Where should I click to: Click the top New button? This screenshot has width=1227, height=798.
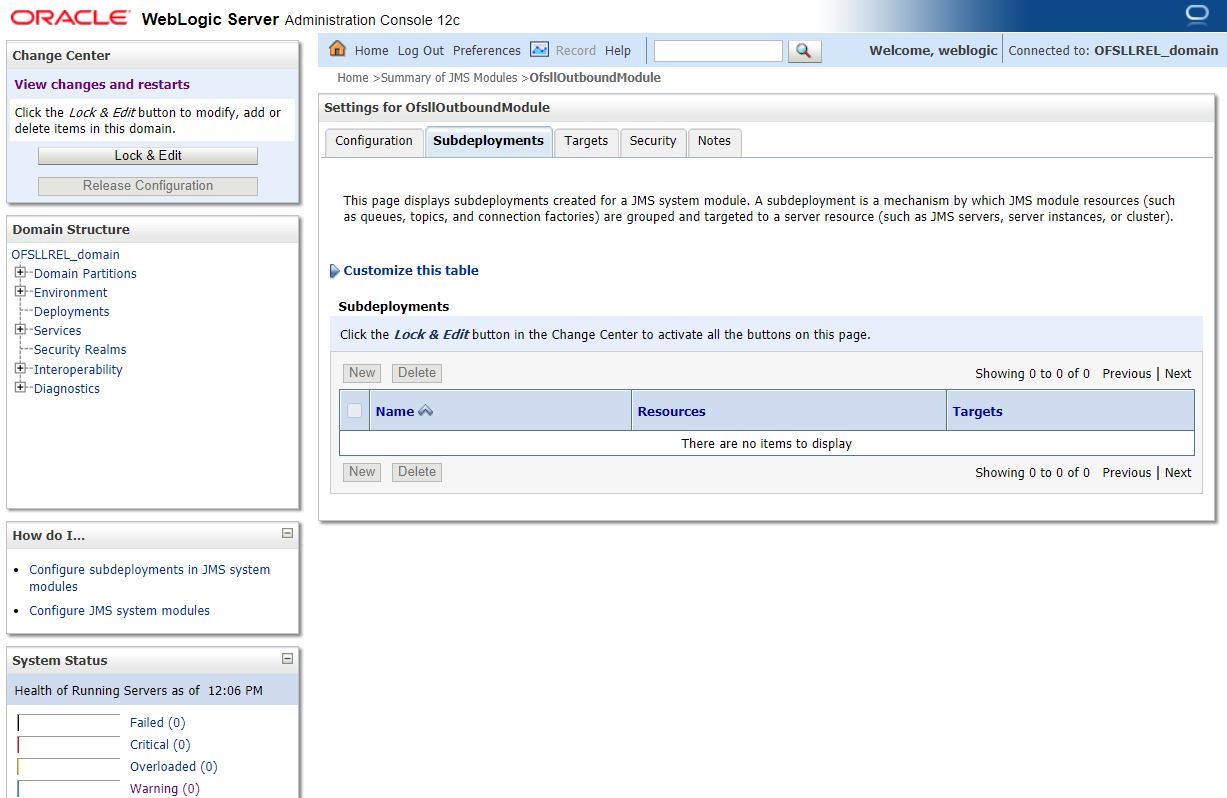pyautogui.click(x=362, y=373)
